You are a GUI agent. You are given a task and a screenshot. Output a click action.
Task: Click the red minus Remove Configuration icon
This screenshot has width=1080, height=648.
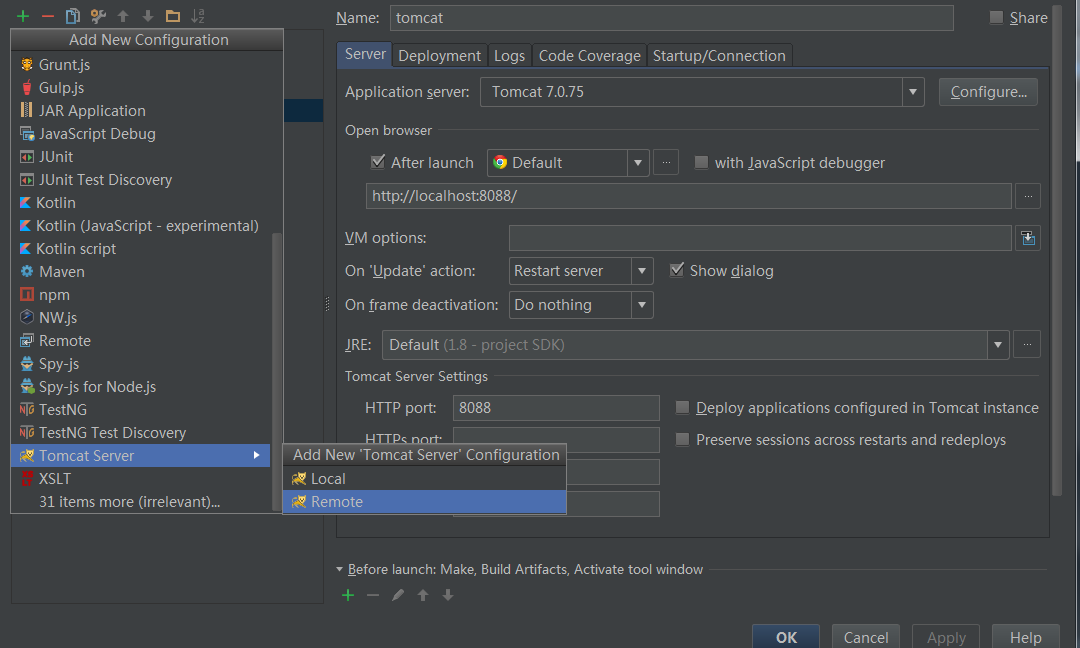pyautogui.click(x=48, y=16)
